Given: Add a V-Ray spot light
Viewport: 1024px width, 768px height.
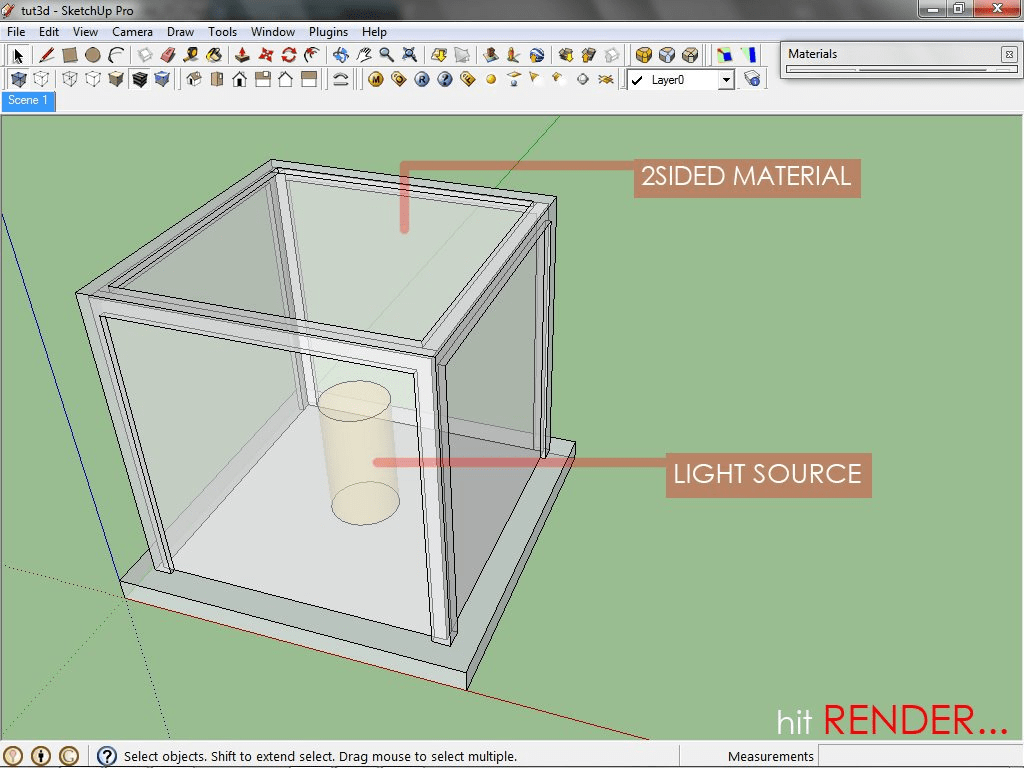Looking at the screenshot, I should coord(536,80).
